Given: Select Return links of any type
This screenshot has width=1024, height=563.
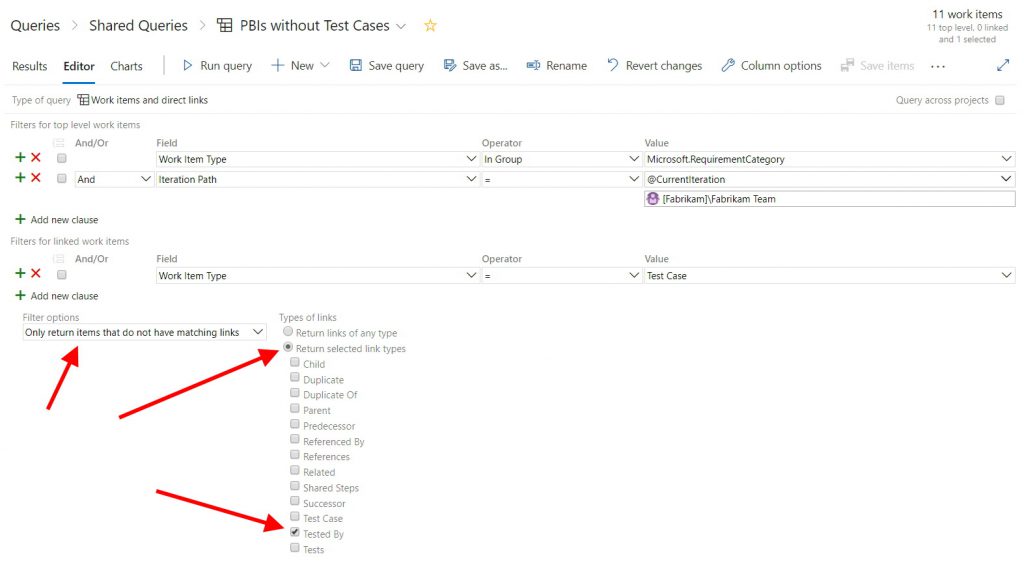Looking at the screenshot, I should [x=289, y=332].
